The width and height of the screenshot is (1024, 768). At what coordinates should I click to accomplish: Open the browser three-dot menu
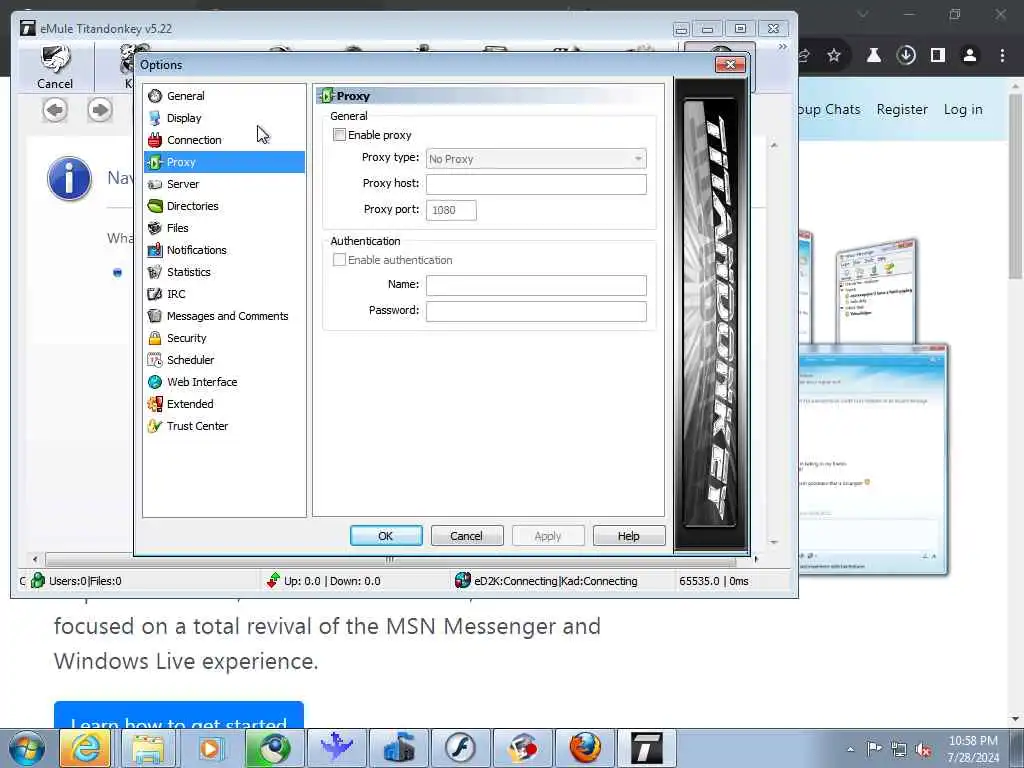pyautogui.click(x=1002, y=56)
